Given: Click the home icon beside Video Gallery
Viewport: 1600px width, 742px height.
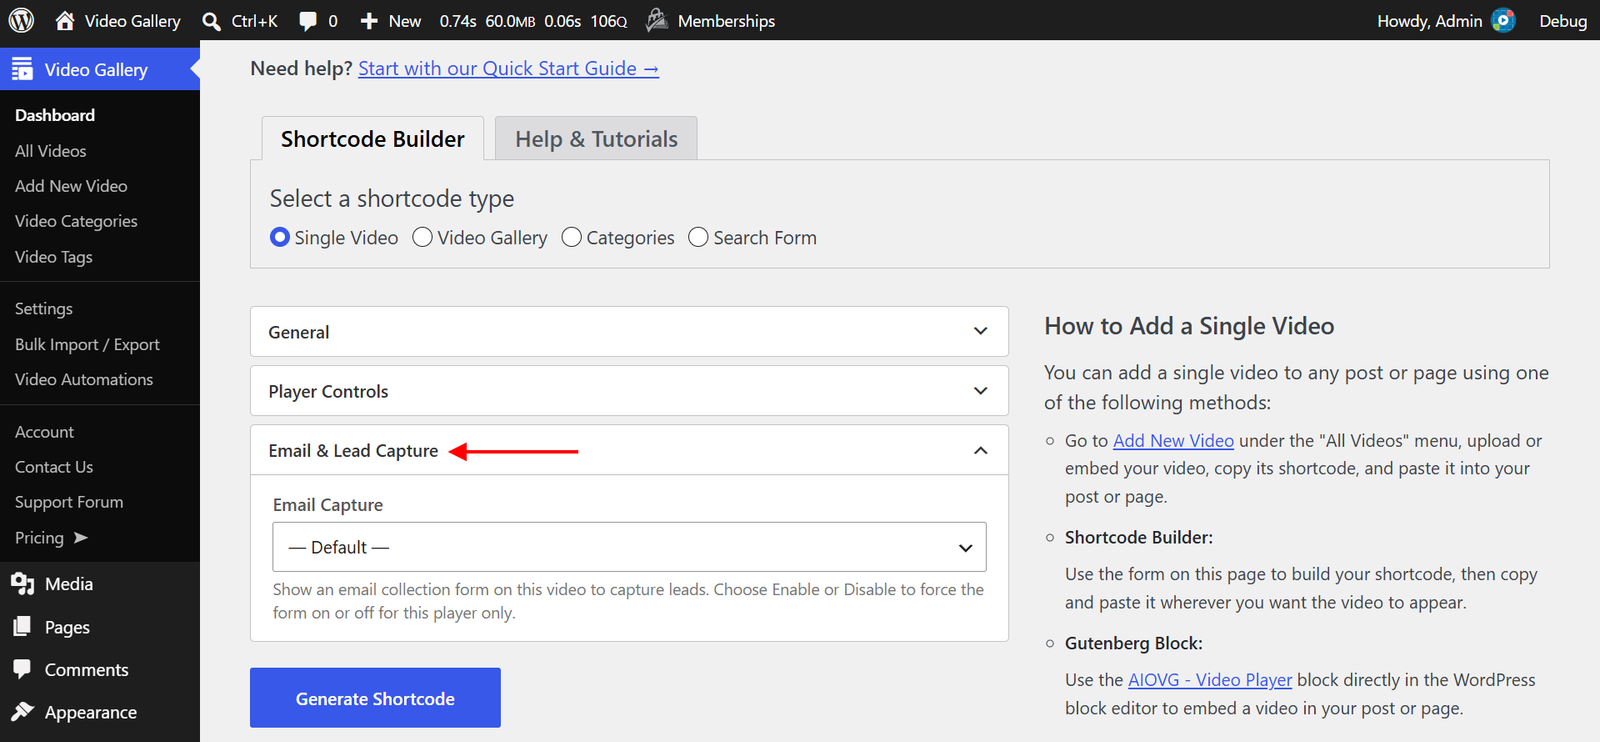Looking at the screenshot, I should pos(65,20).
